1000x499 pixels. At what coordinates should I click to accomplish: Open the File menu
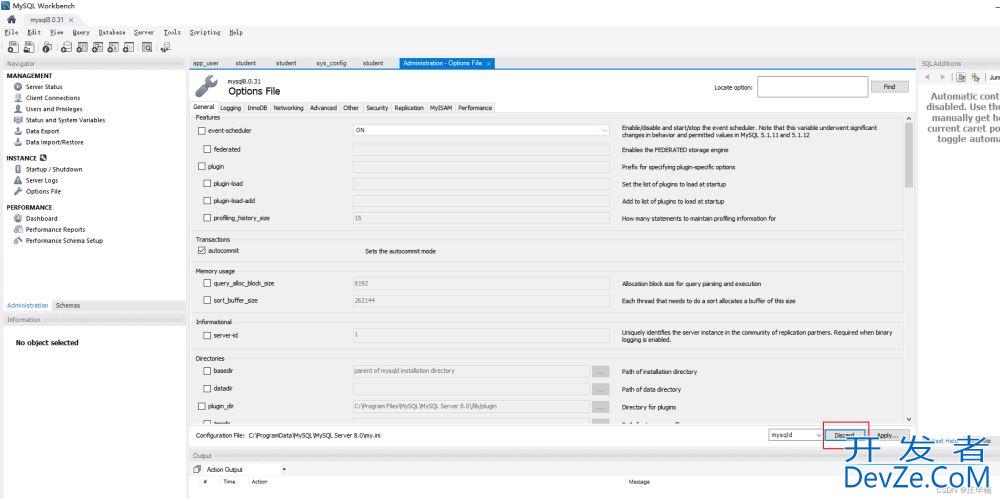coord(12,33)
